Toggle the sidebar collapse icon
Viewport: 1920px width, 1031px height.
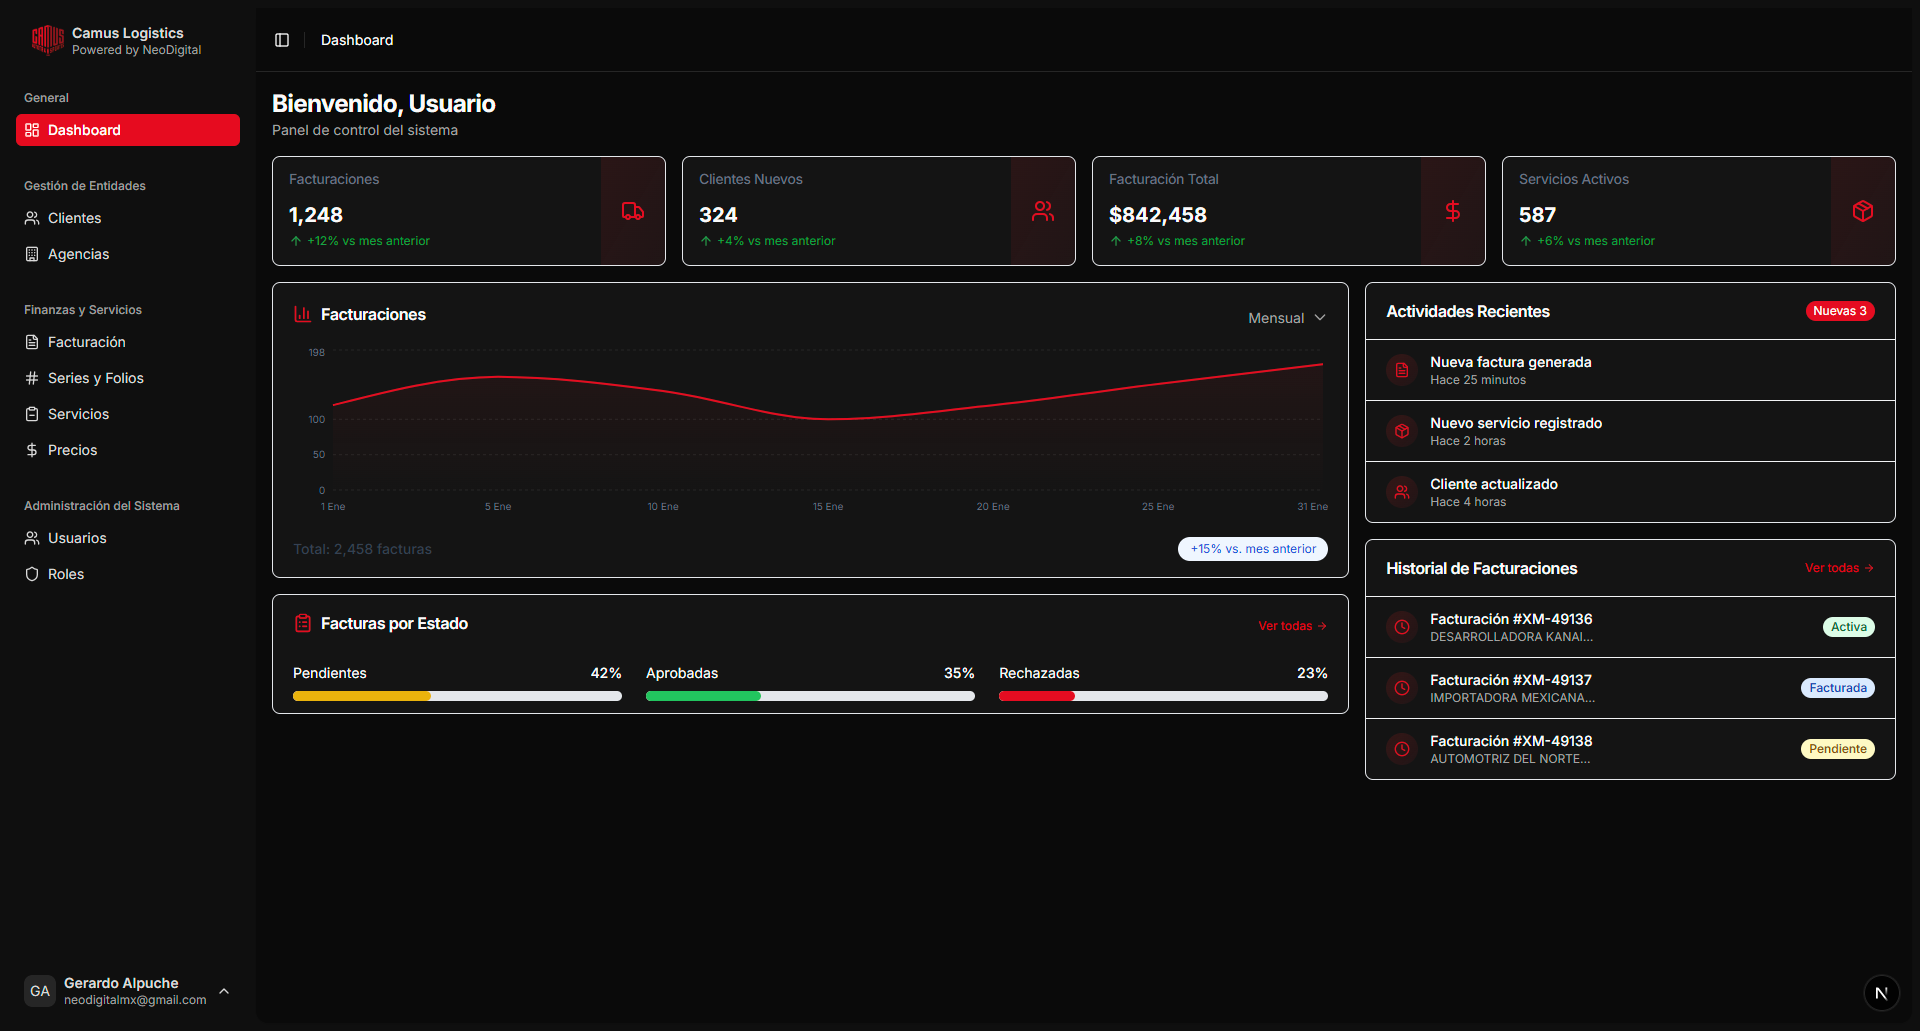(282, 40)
